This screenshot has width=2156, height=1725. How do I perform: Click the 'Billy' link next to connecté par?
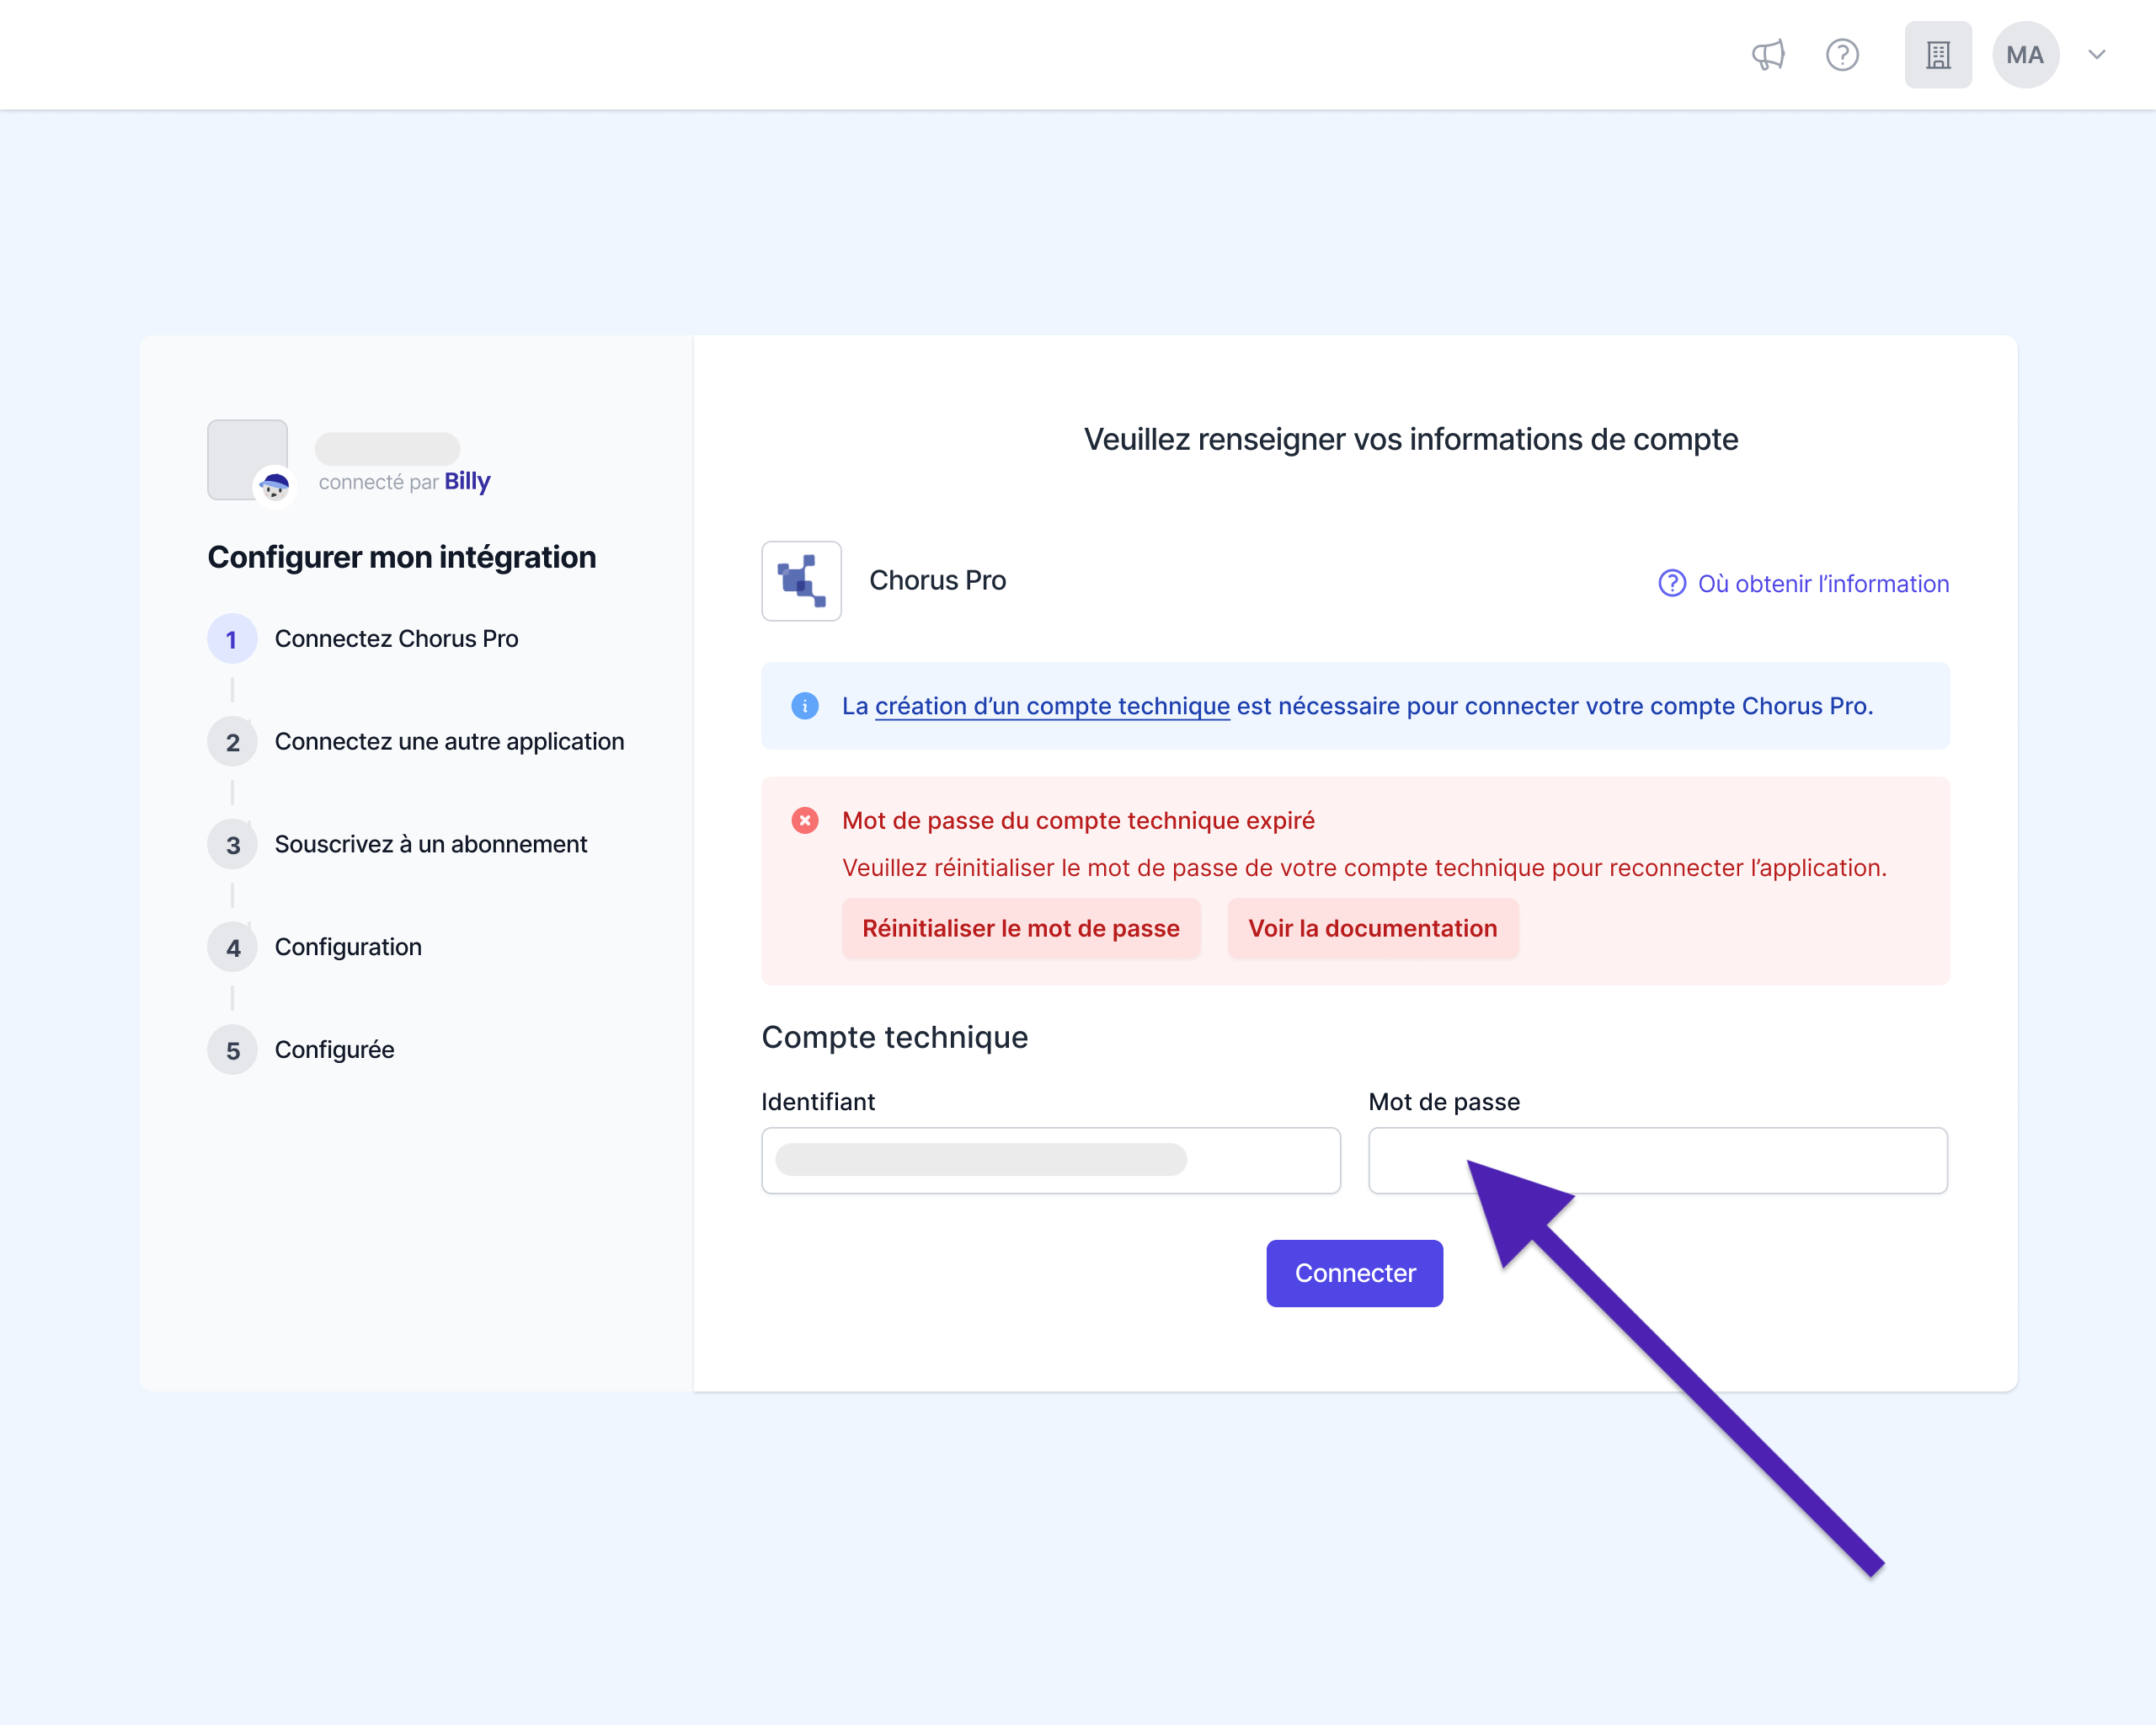pyautogui.click(x=467, y=481)
